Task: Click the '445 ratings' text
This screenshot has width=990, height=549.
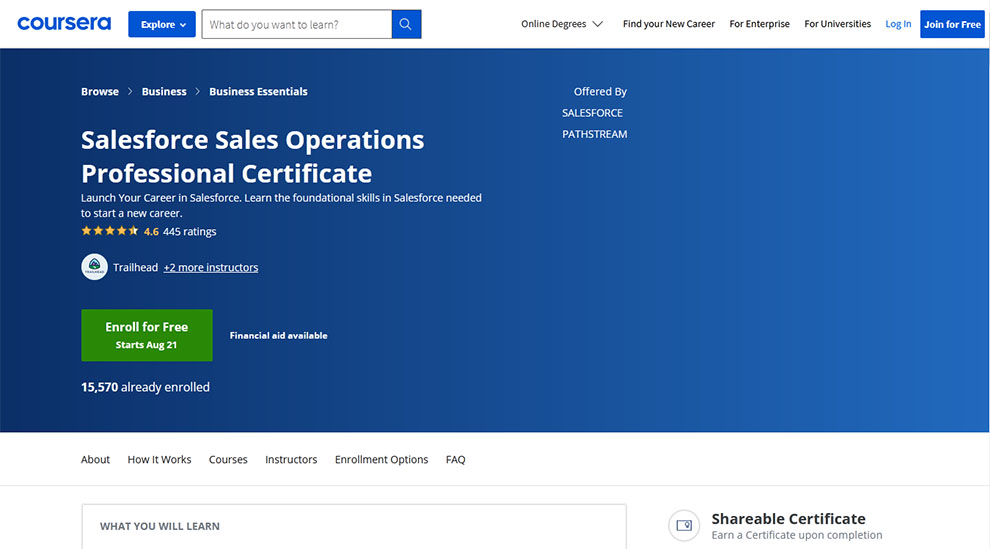Action: click(x=189, y=232)
